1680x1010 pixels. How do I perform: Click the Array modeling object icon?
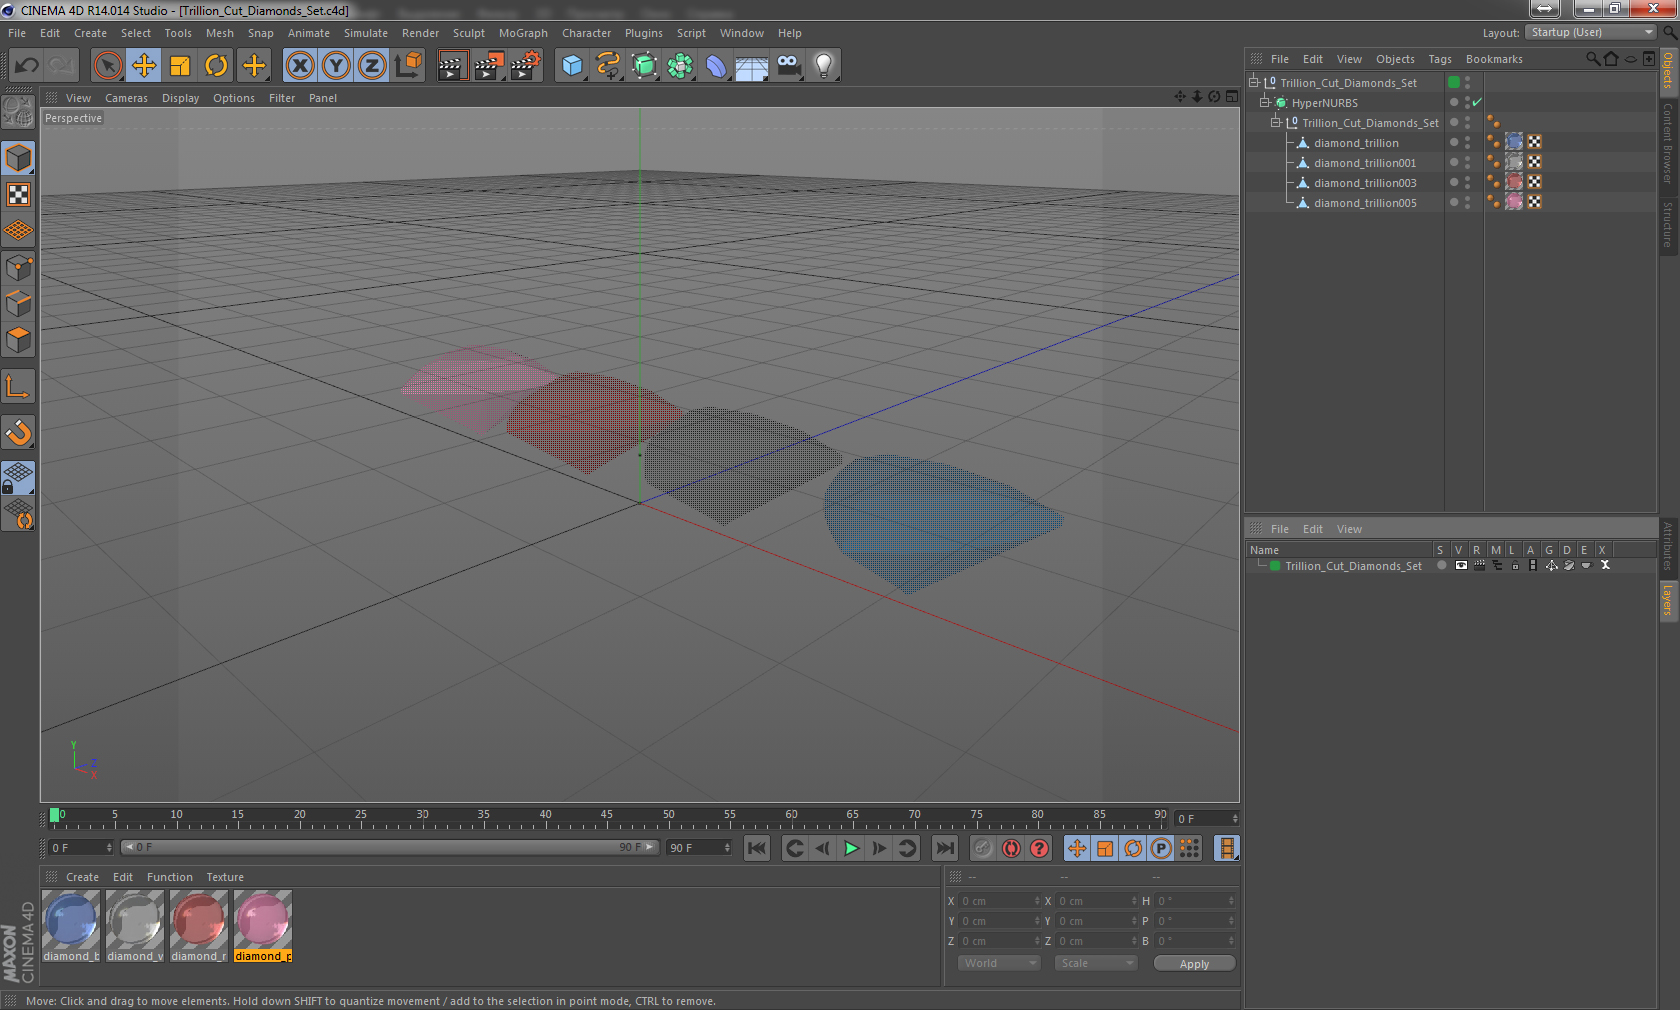680,66
